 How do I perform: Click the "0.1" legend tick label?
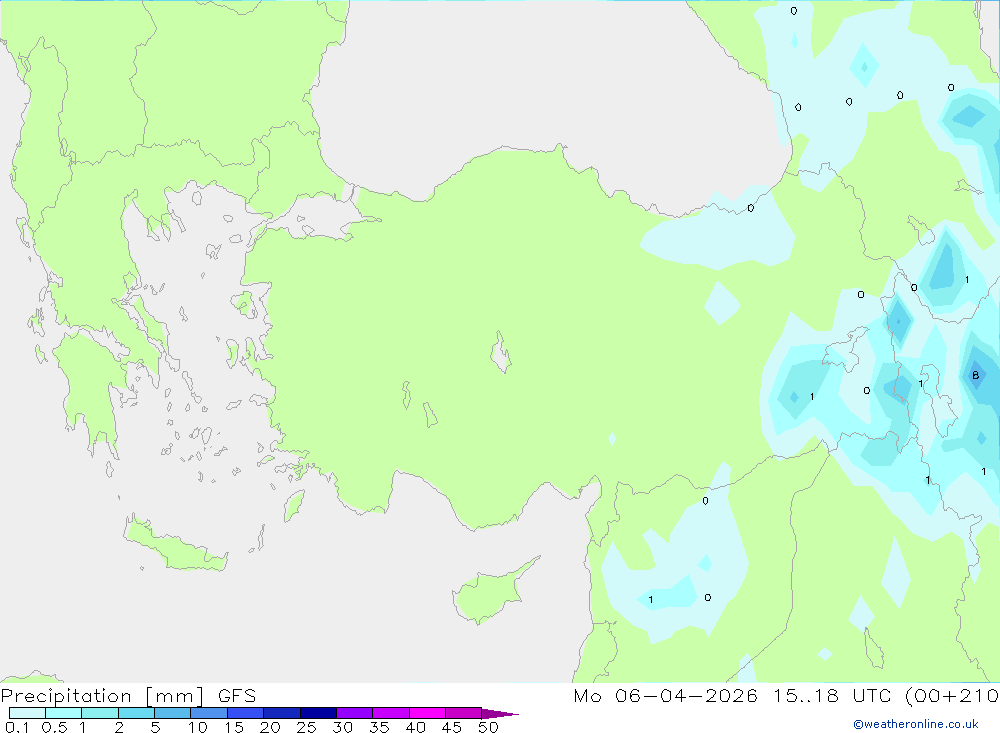(17, 727)
